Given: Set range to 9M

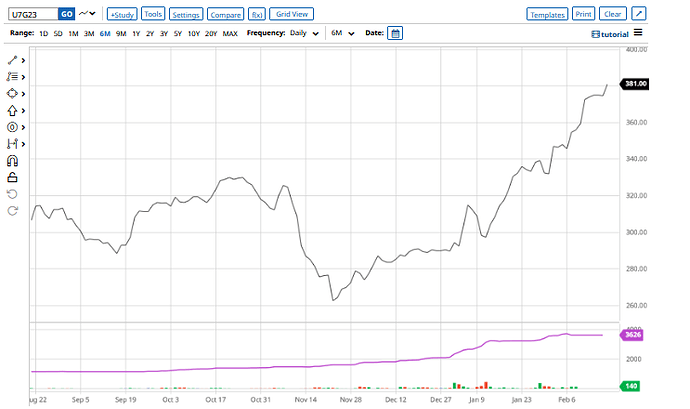Looking at the screenshot, I should pos(121,33).
